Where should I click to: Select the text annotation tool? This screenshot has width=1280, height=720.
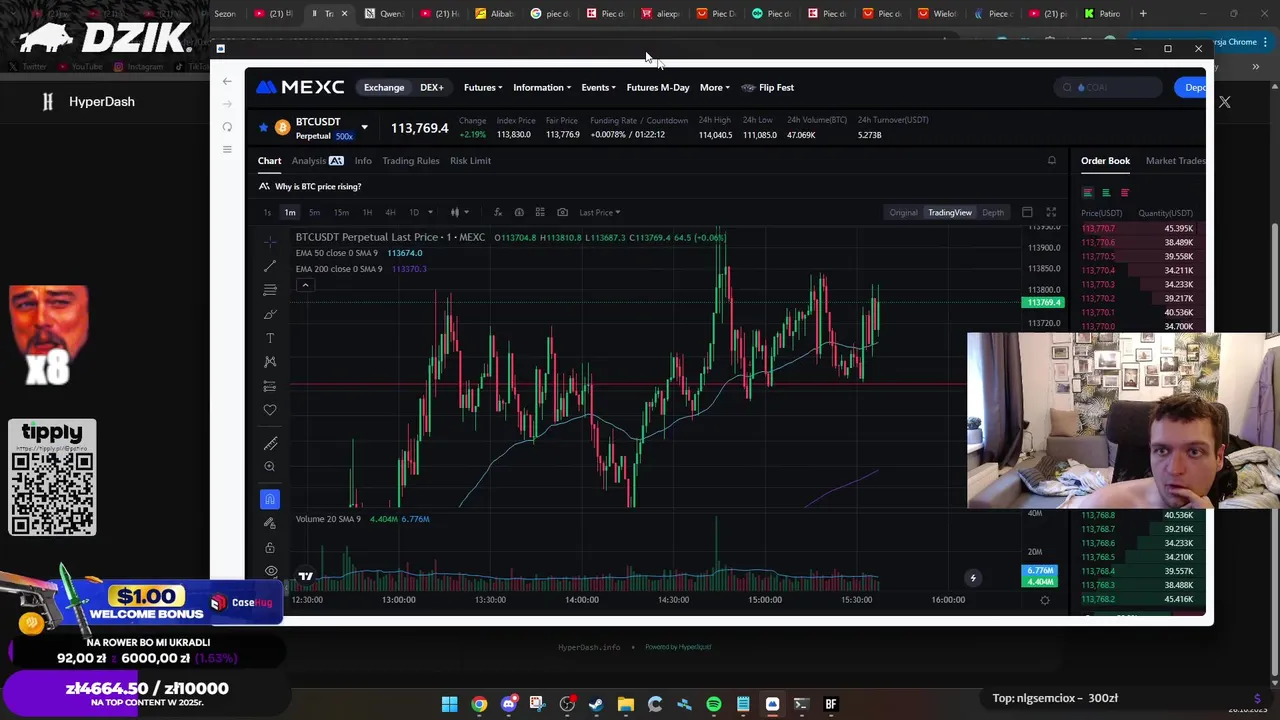point(270,338)
